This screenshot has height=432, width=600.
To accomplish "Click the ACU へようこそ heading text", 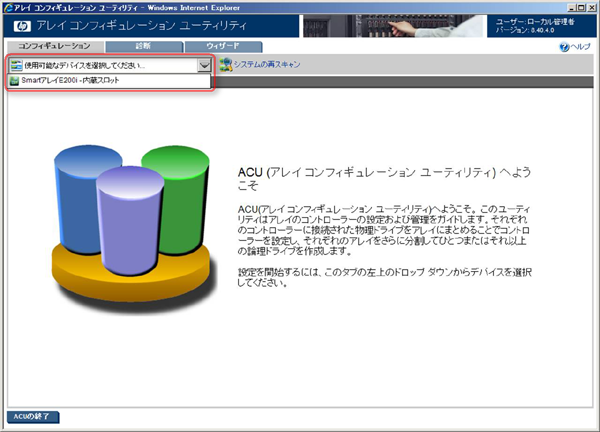I will pos(384,179).
